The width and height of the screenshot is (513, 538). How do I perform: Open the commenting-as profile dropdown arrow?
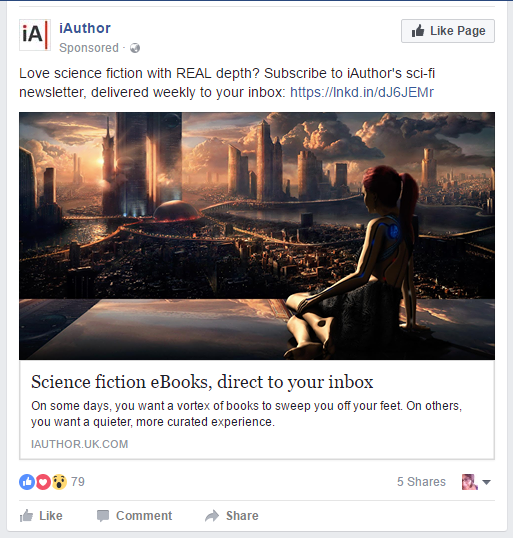[486, 482]
